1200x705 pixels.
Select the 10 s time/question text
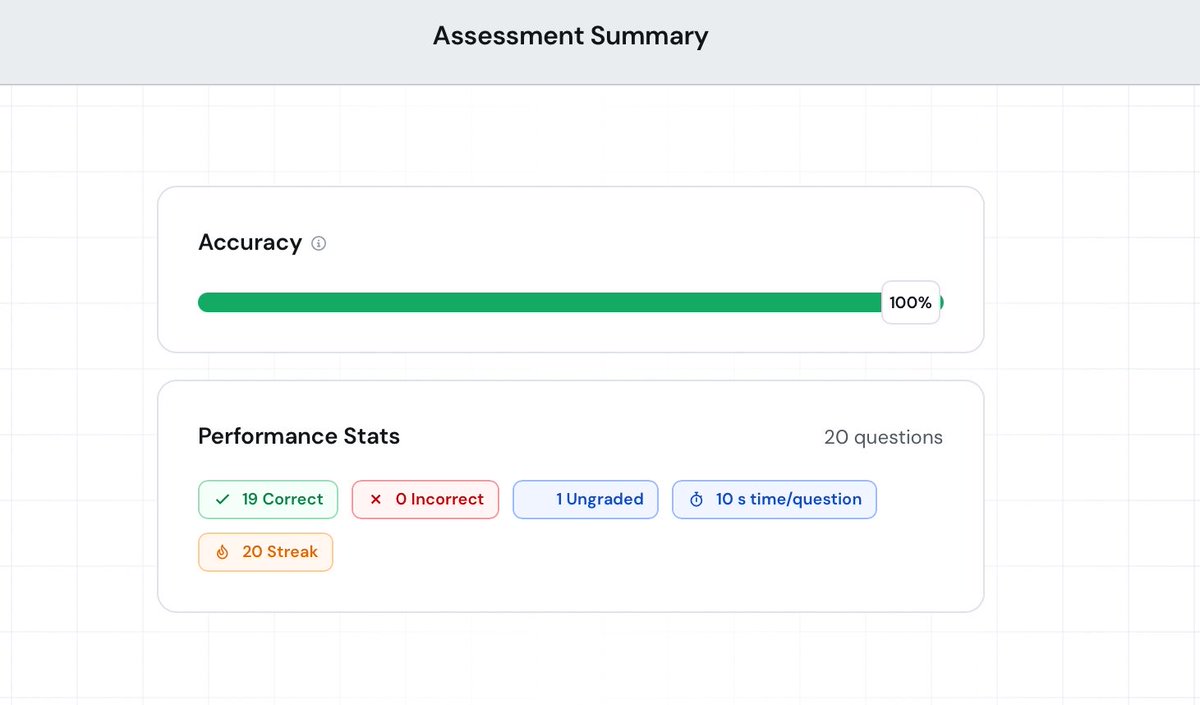point(789,499)
